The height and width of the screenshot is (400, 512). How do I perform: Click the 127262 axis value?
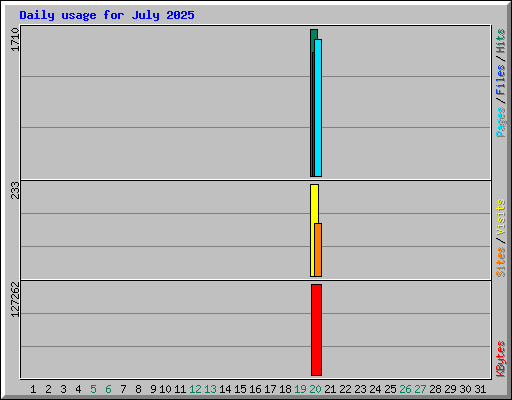(15, 299)
